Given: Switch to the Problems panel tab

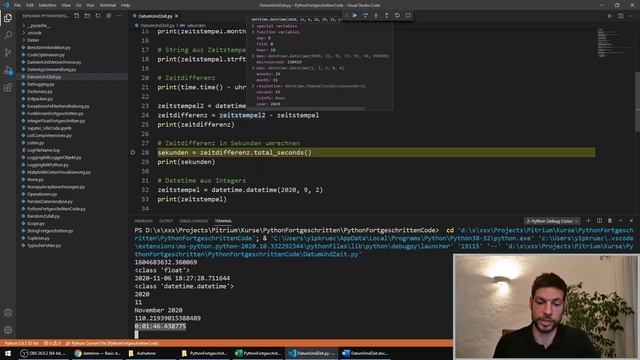Looking at the screenshot, I should (143, 221).
